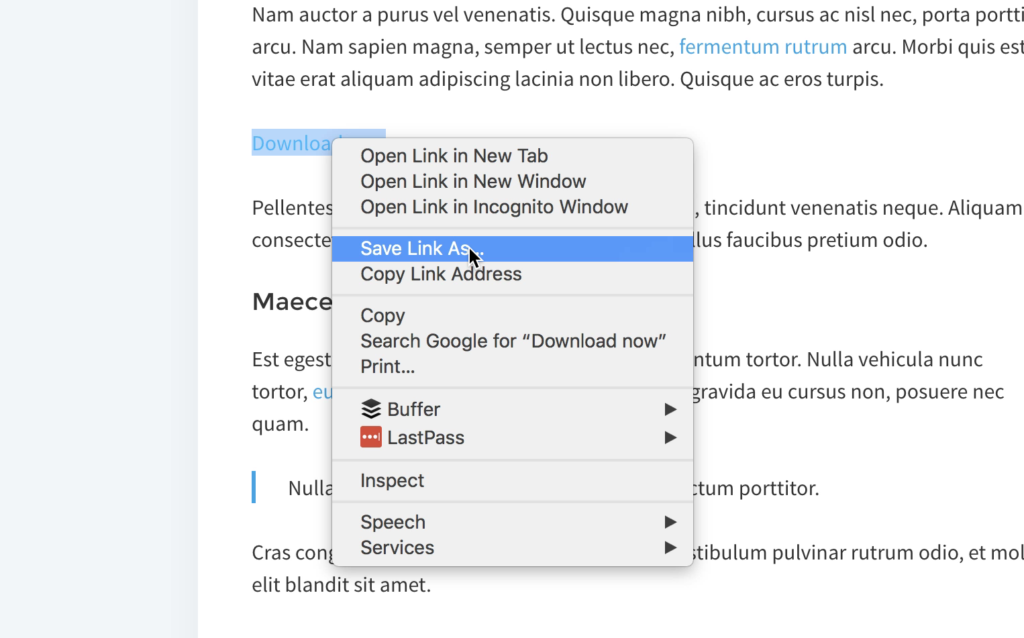Screen dimensions: 1024x638
Task: Select the Copy menu item
Action: click(513, 315)
